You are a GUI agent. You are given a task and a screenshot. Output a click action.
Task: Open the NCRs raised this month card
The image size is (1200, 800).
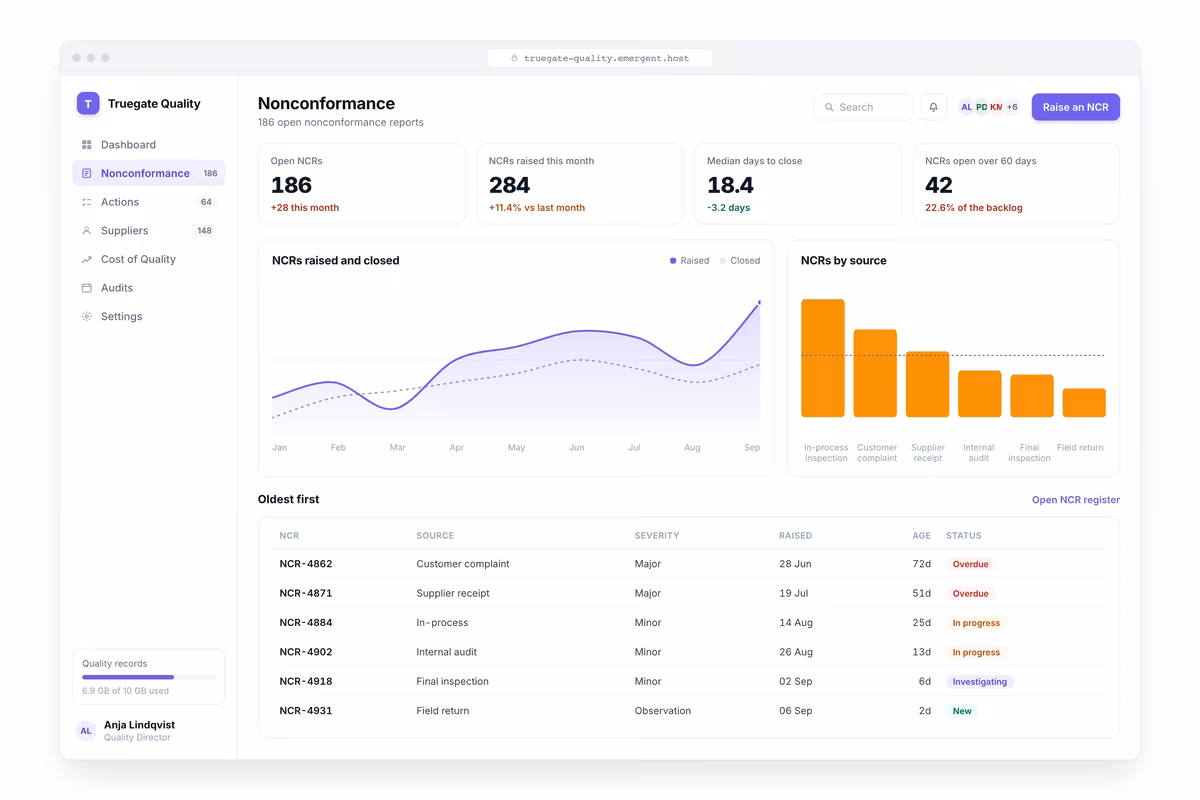point(580,184)
